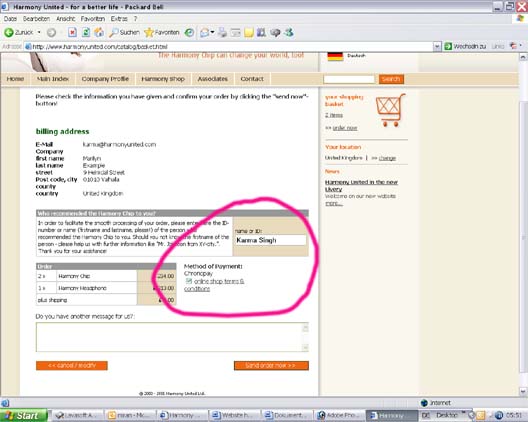Open the Datei menu

point(10,19)
